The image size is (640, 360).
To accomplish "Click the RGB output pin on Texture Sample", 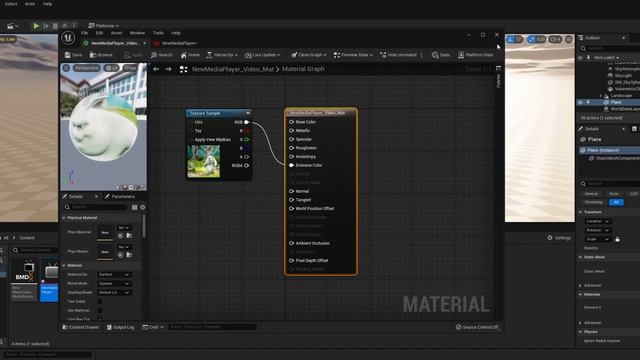I will 247,122.
